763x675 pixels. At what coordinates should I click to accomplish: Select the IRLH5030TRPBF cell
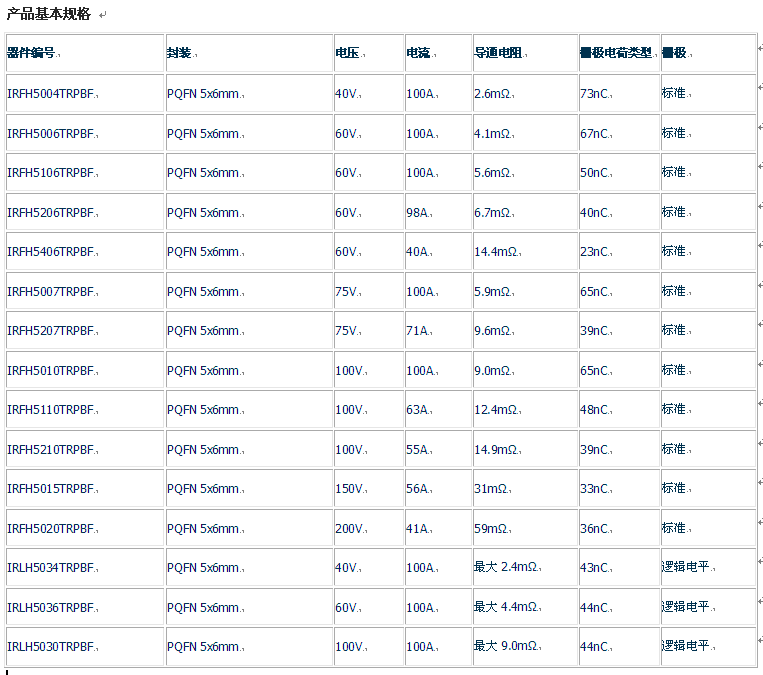[50, 647]
